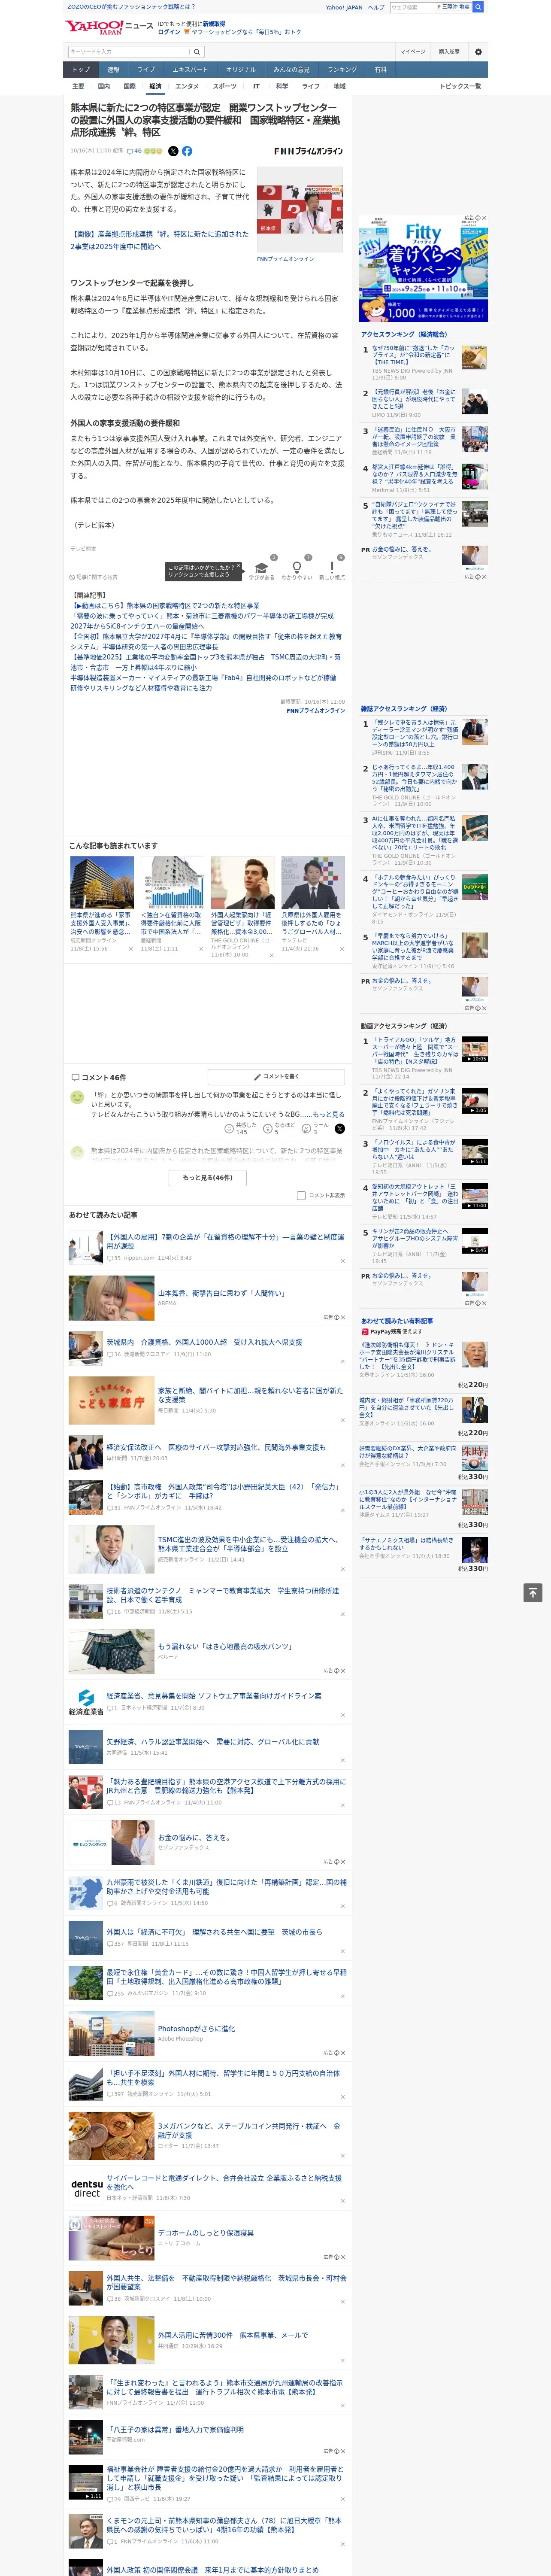Click the blue search magnifier button at top right
This screenshot has height=2576, width=551.
point(478,7)
